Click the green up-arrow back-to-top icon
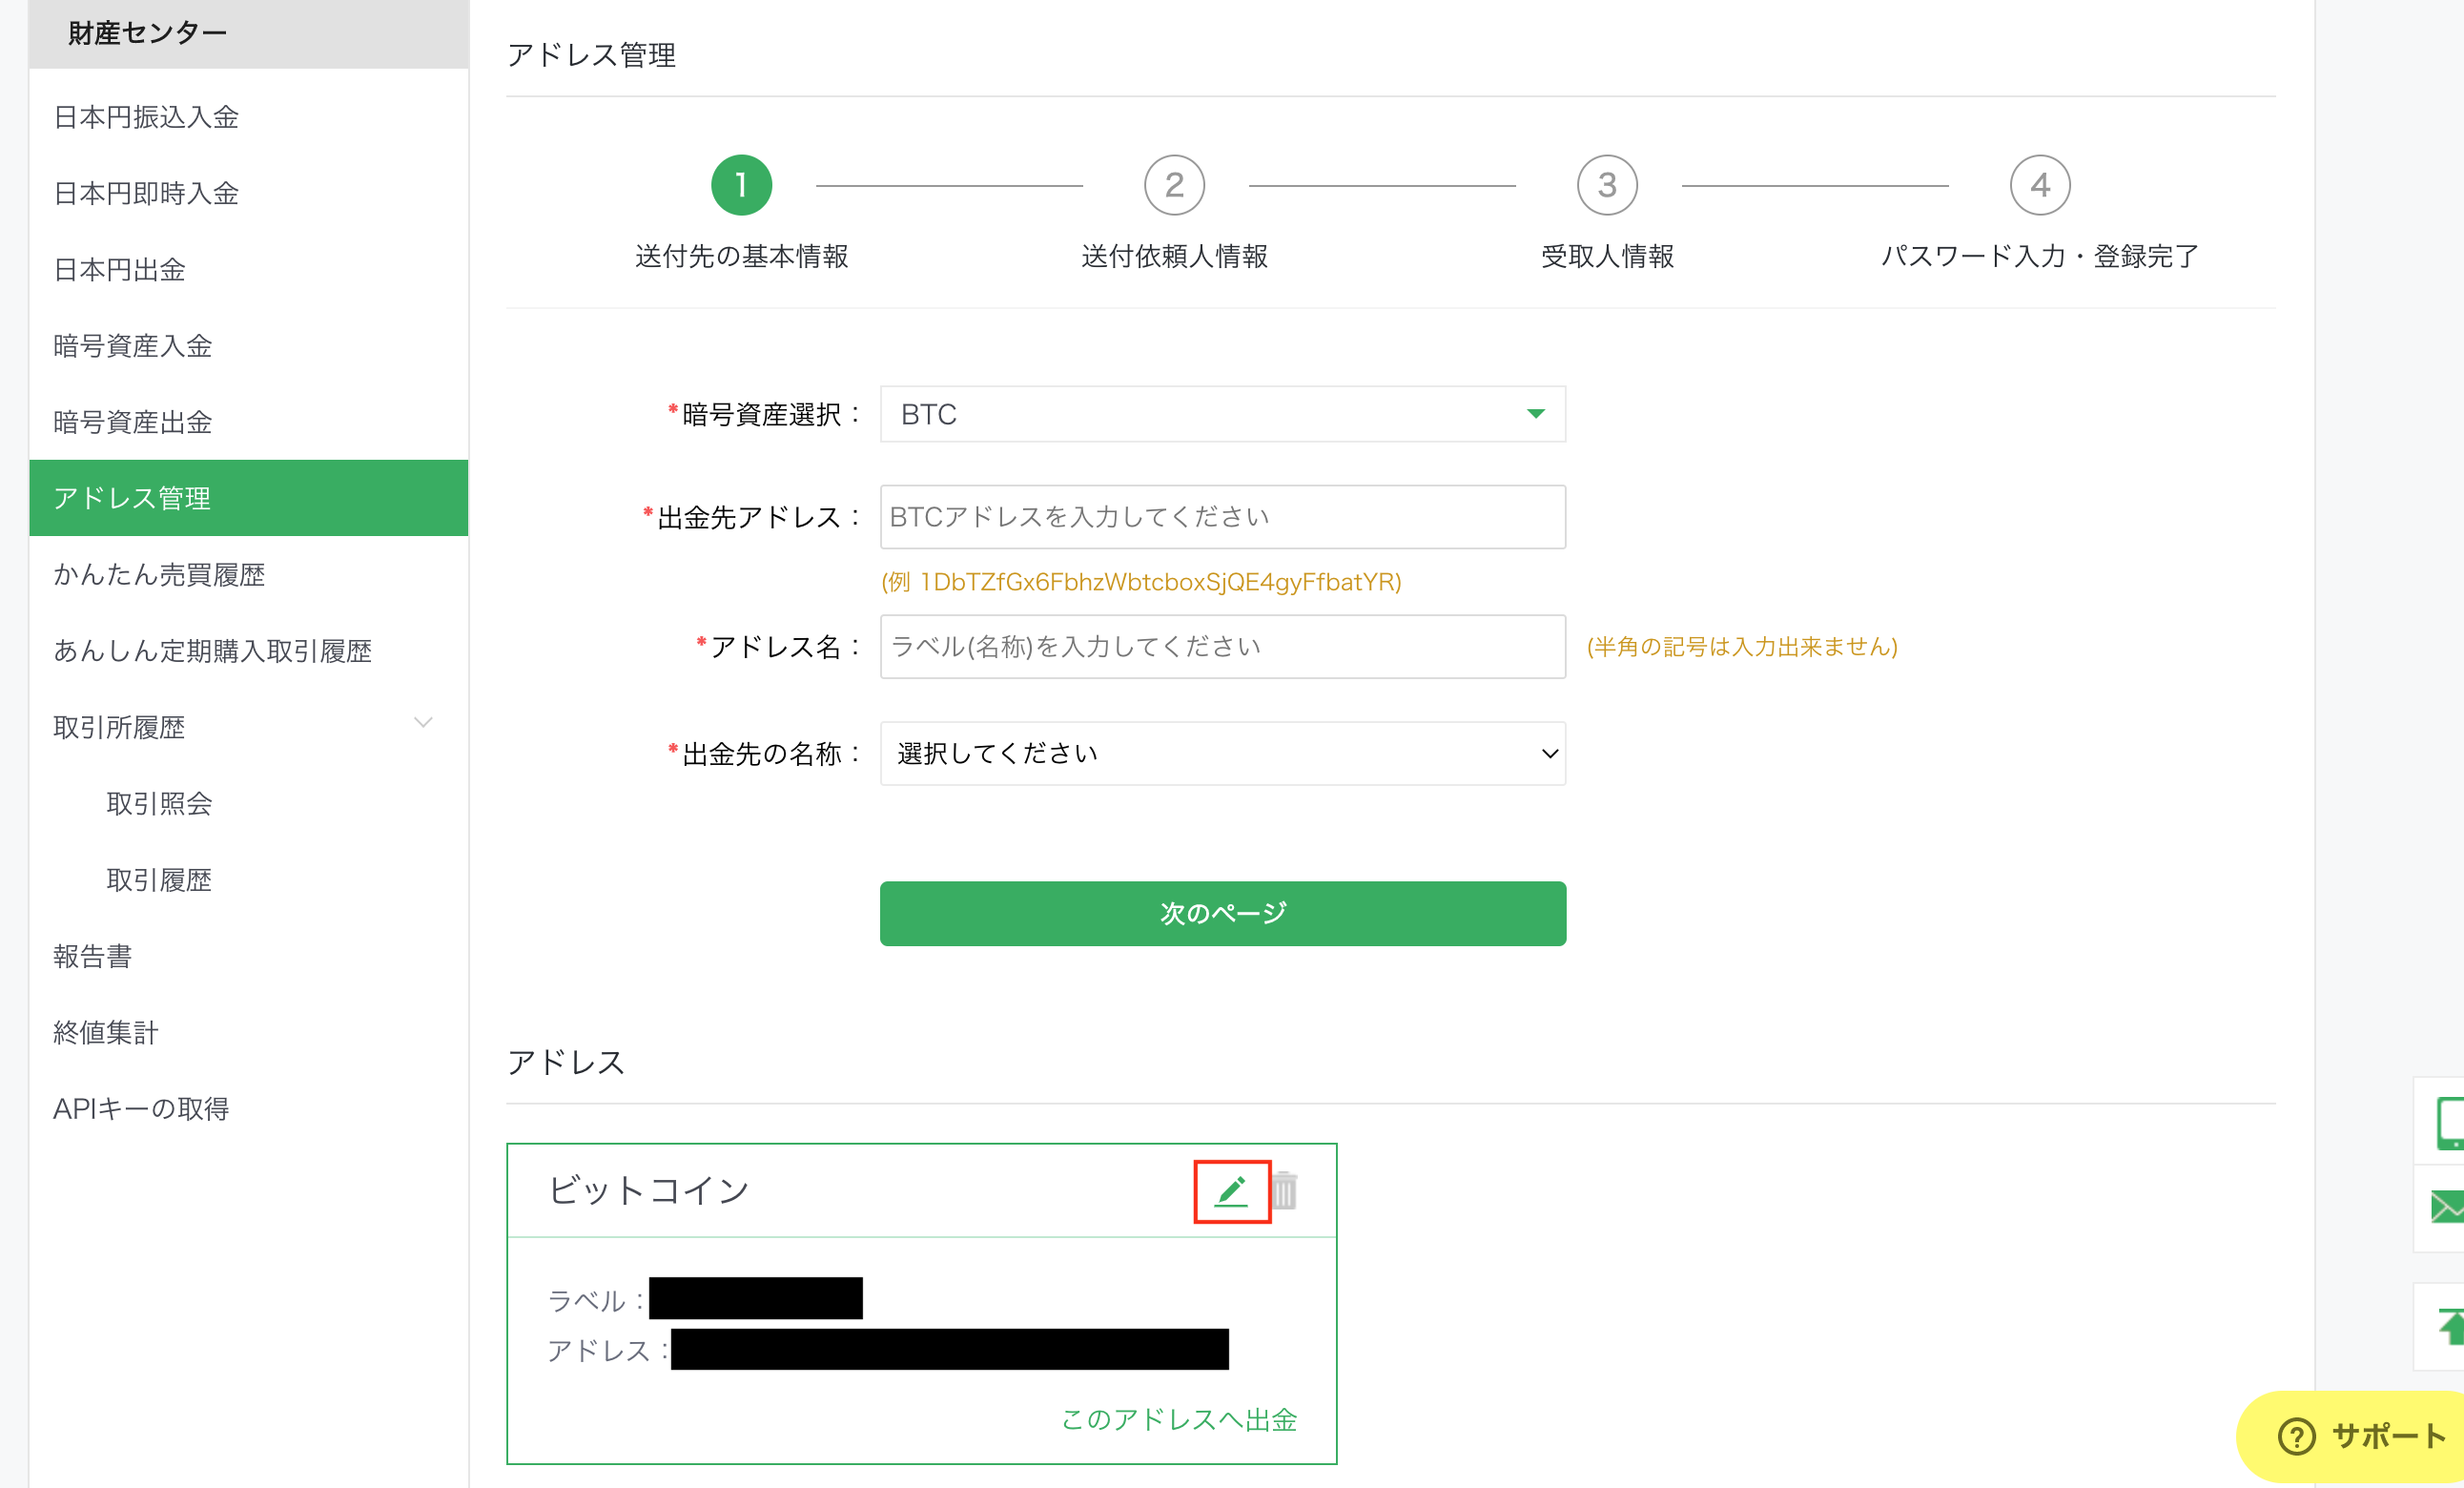This screenshot has height=1488, width=2464. click(2451, 1326)
